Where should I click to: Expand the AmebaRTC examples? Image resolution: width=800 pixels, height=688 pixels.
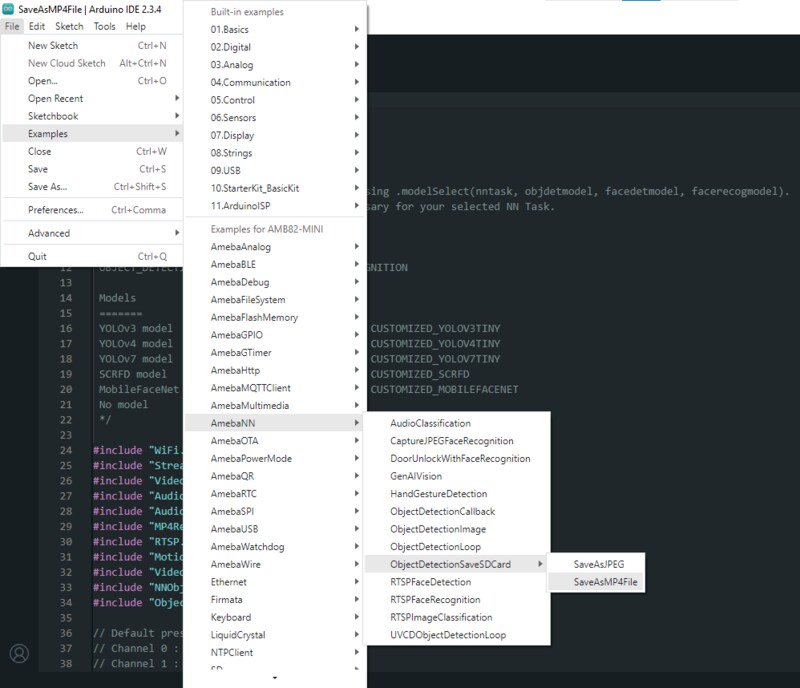pos(275,494)
